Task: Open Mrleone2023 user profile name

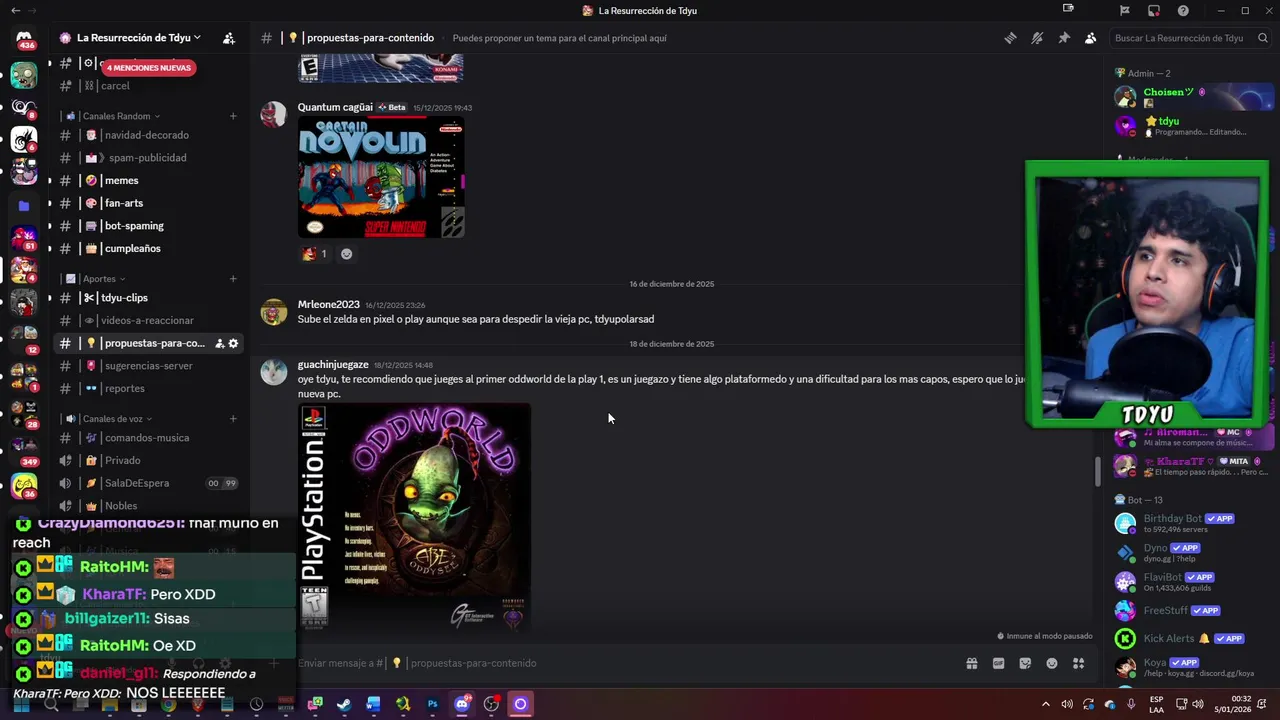Action: click(328, 304)
